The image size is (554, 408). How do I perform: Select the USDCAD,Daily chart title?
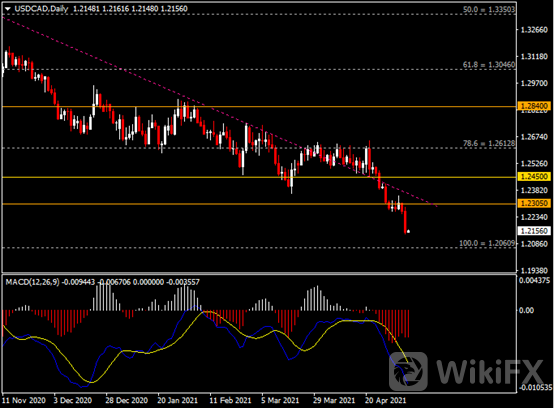click(x=41, y=9)
